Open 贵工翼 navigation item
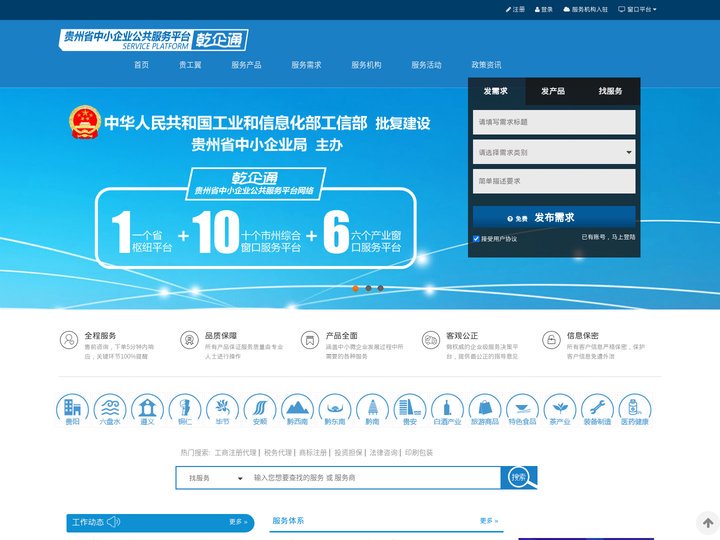Image resolution: width=720 pixels, height=540 pixels. pos(190,65)
